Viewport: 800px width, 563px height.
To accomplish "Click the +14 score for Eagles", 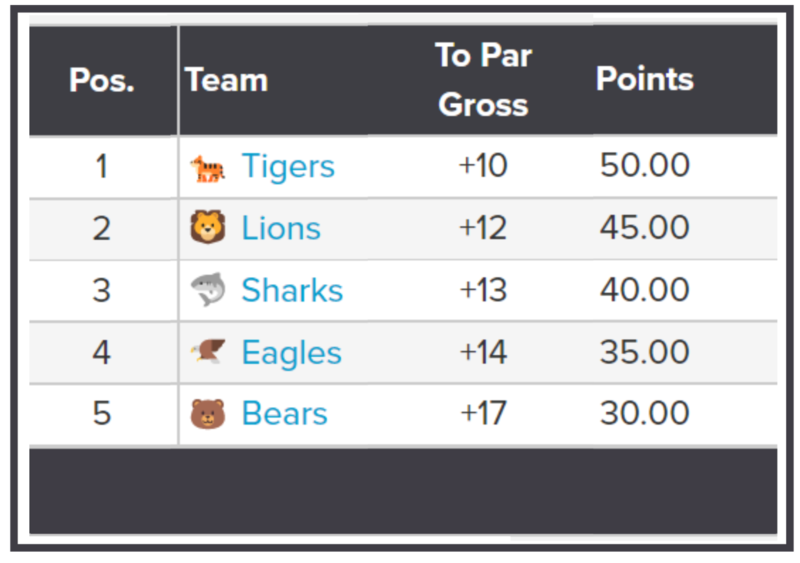I will pyautogui.click(x=483, y=353).
